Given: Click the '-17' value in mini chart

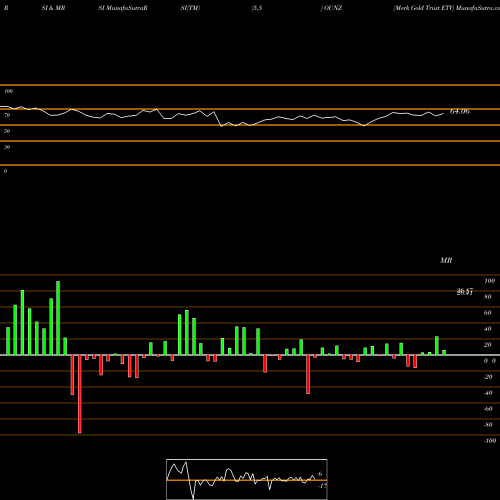Looking at the screenshot, I should [x=322, y=486].
